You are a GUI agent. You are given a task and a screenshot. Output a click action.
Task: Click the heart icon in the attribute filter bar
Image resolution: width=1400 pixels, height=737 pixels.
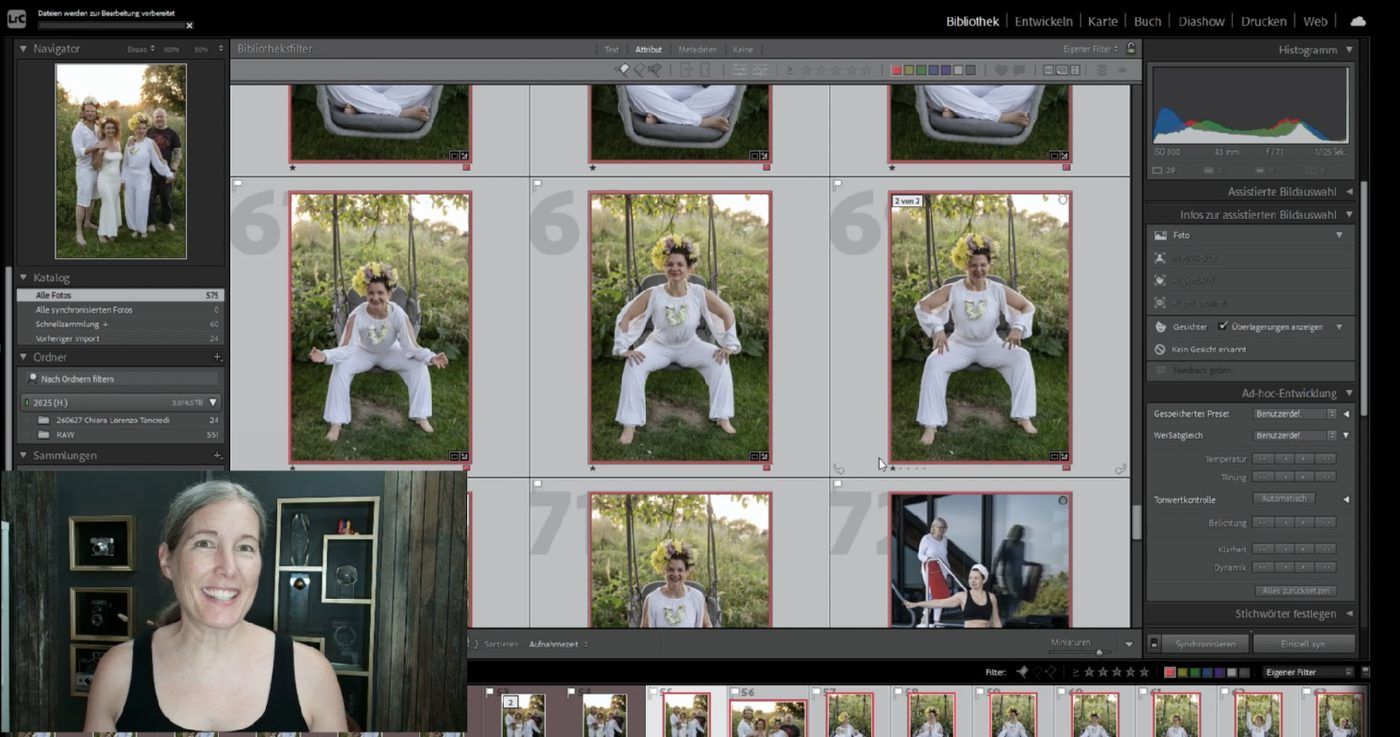[x=1000, y=70]
